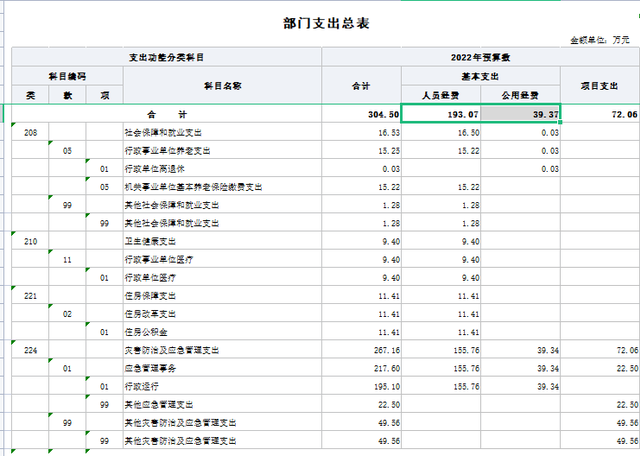This screenshot has height=456, width=640.
Task: Select the highlighted 39.37 cell
Action: tap(520, 115)
